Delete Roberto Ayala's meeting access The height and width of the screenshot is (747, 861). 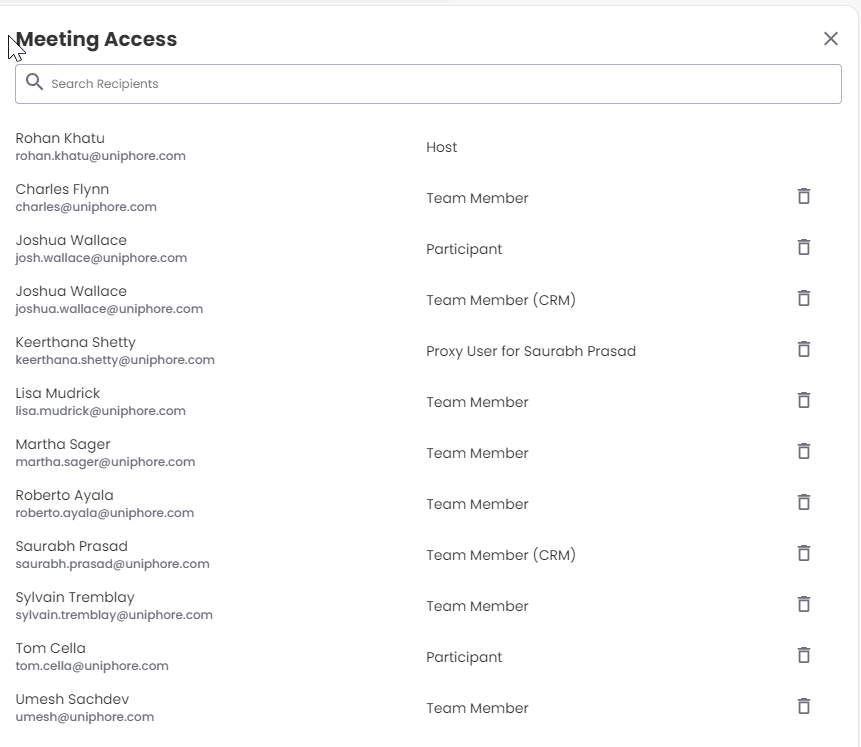coord(804,503)
